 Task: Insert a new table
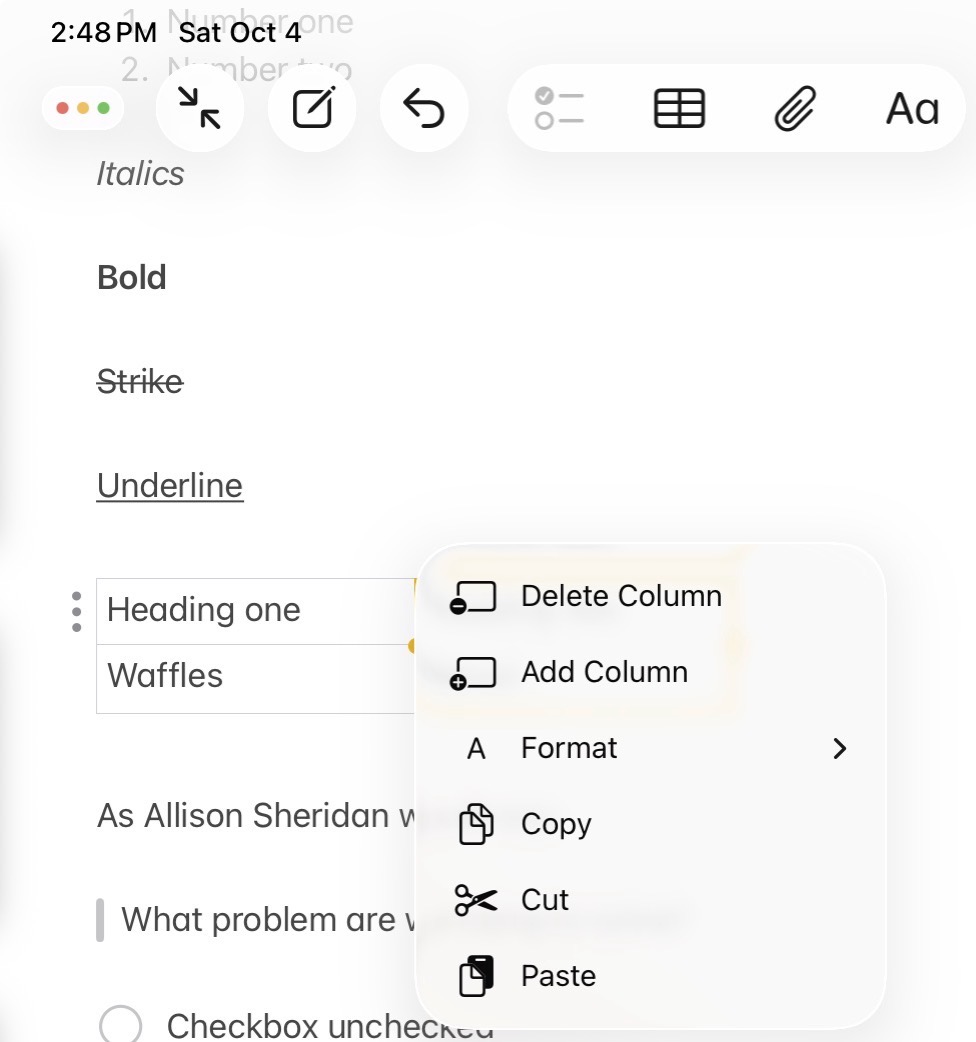[x=678, y=108]
